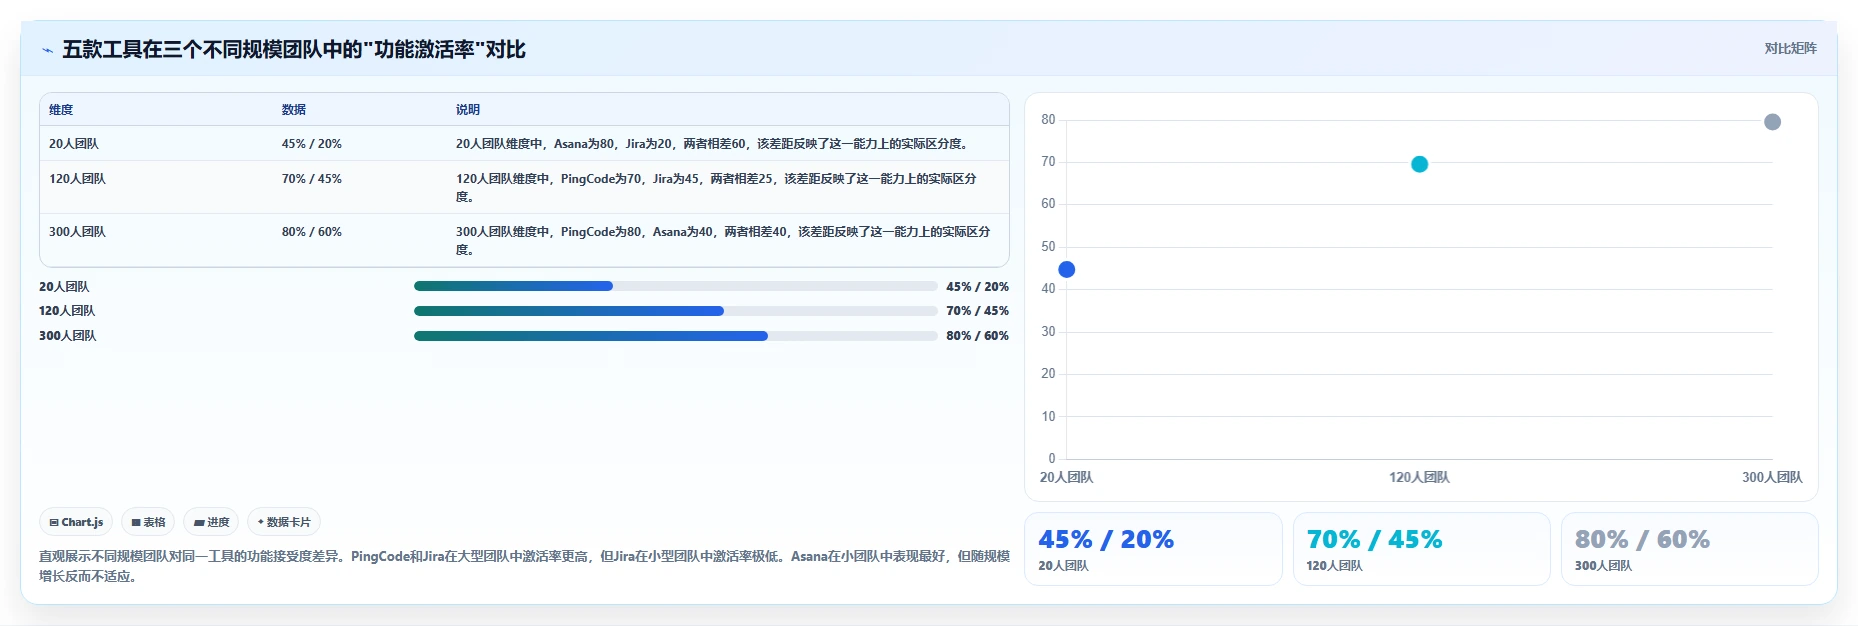
Task: Click the 120人团队 progress bar
Action: 675,311
